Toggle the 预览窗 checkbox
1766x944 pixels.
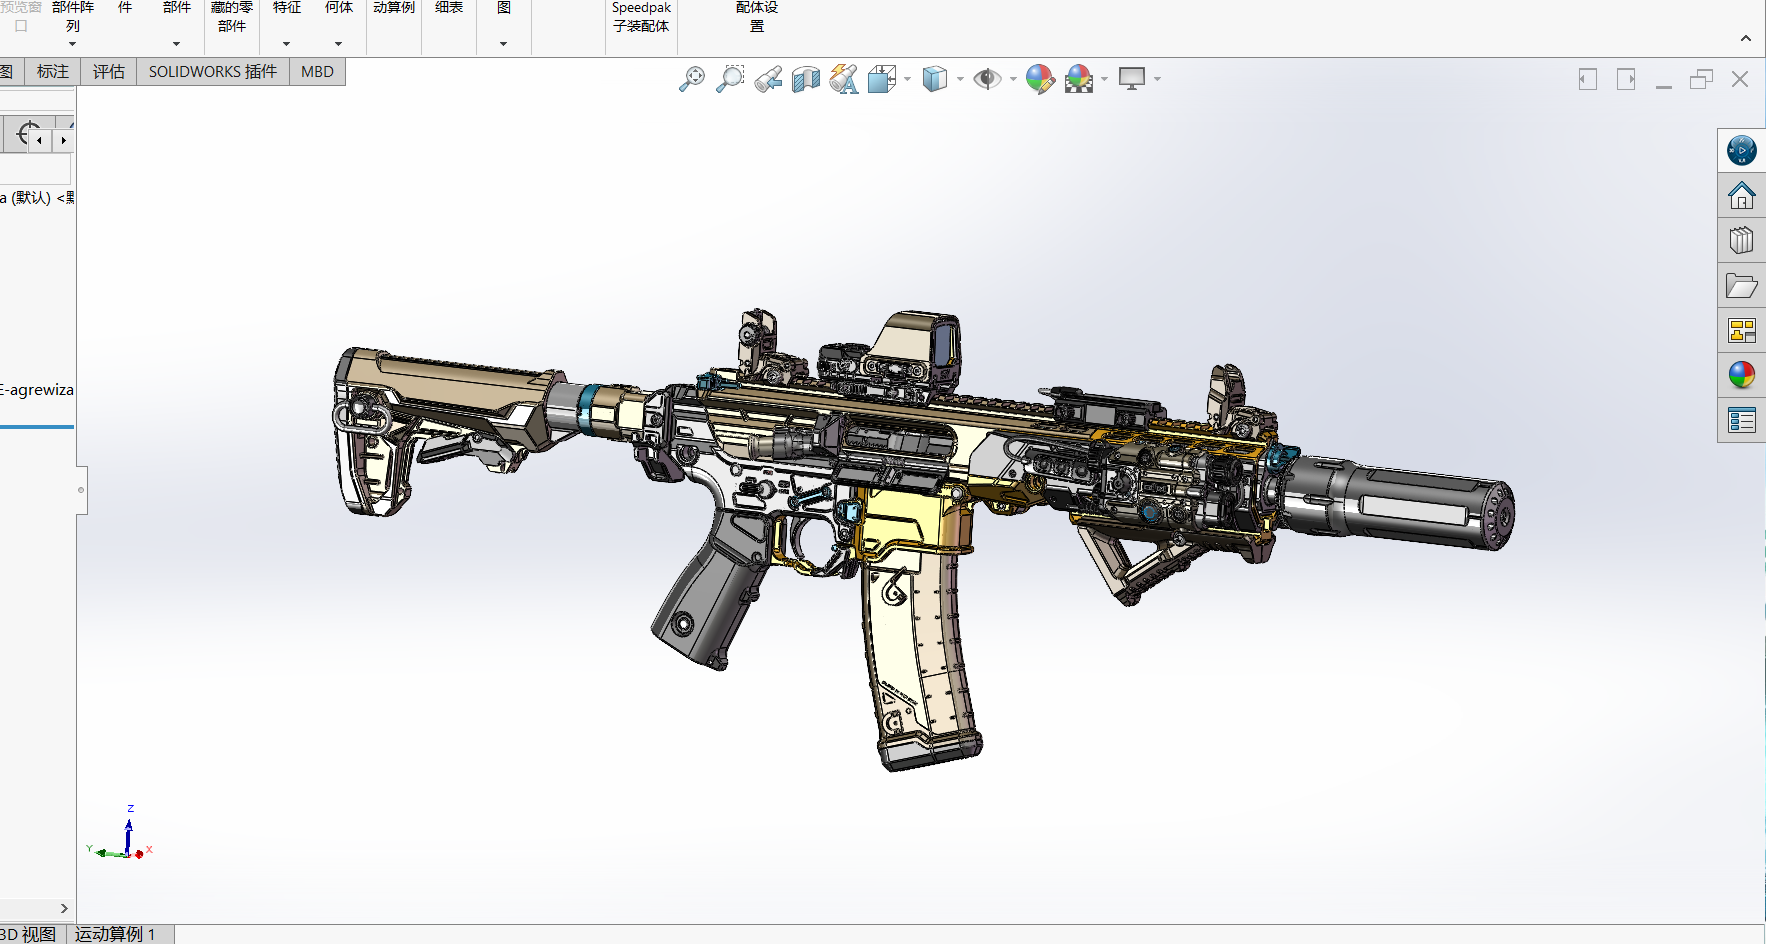[21, 26]
